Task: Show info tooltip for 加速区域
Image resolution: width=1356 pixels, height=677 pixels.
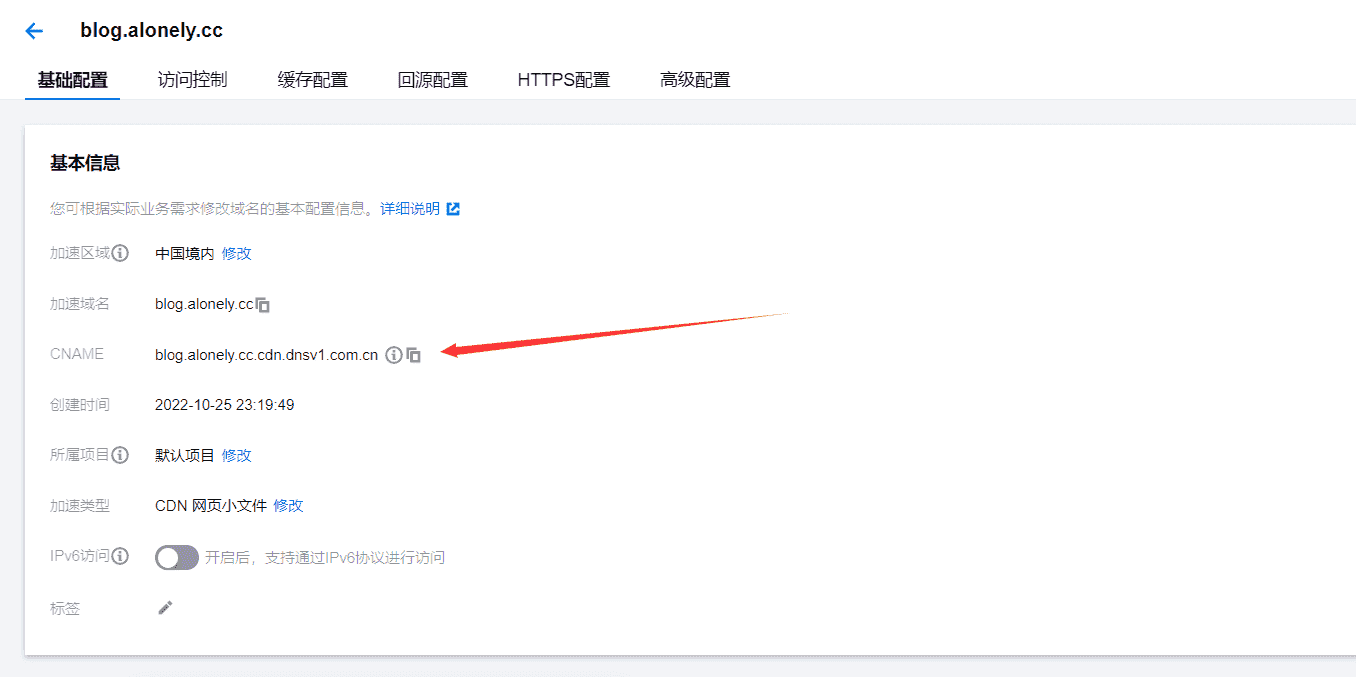Action: 120,254
